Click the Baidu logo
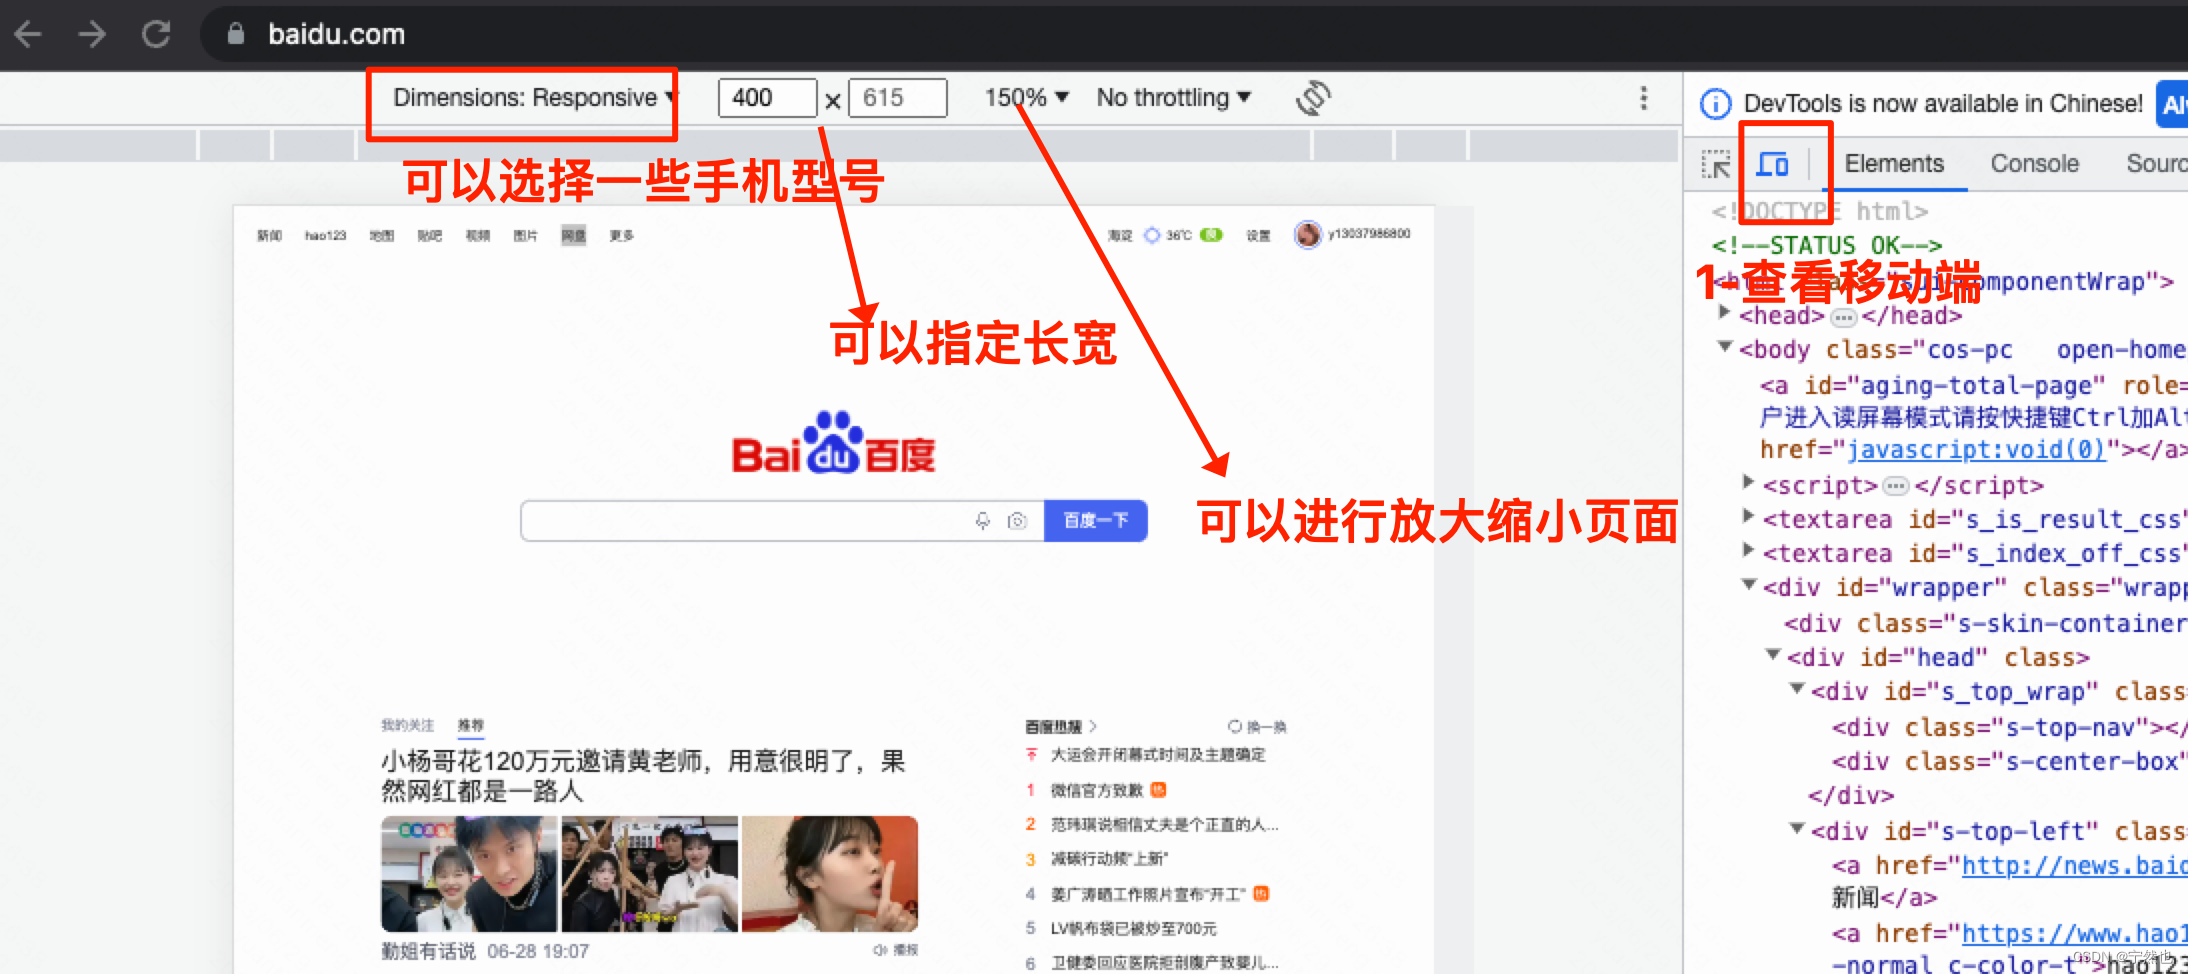 (833, 443)
